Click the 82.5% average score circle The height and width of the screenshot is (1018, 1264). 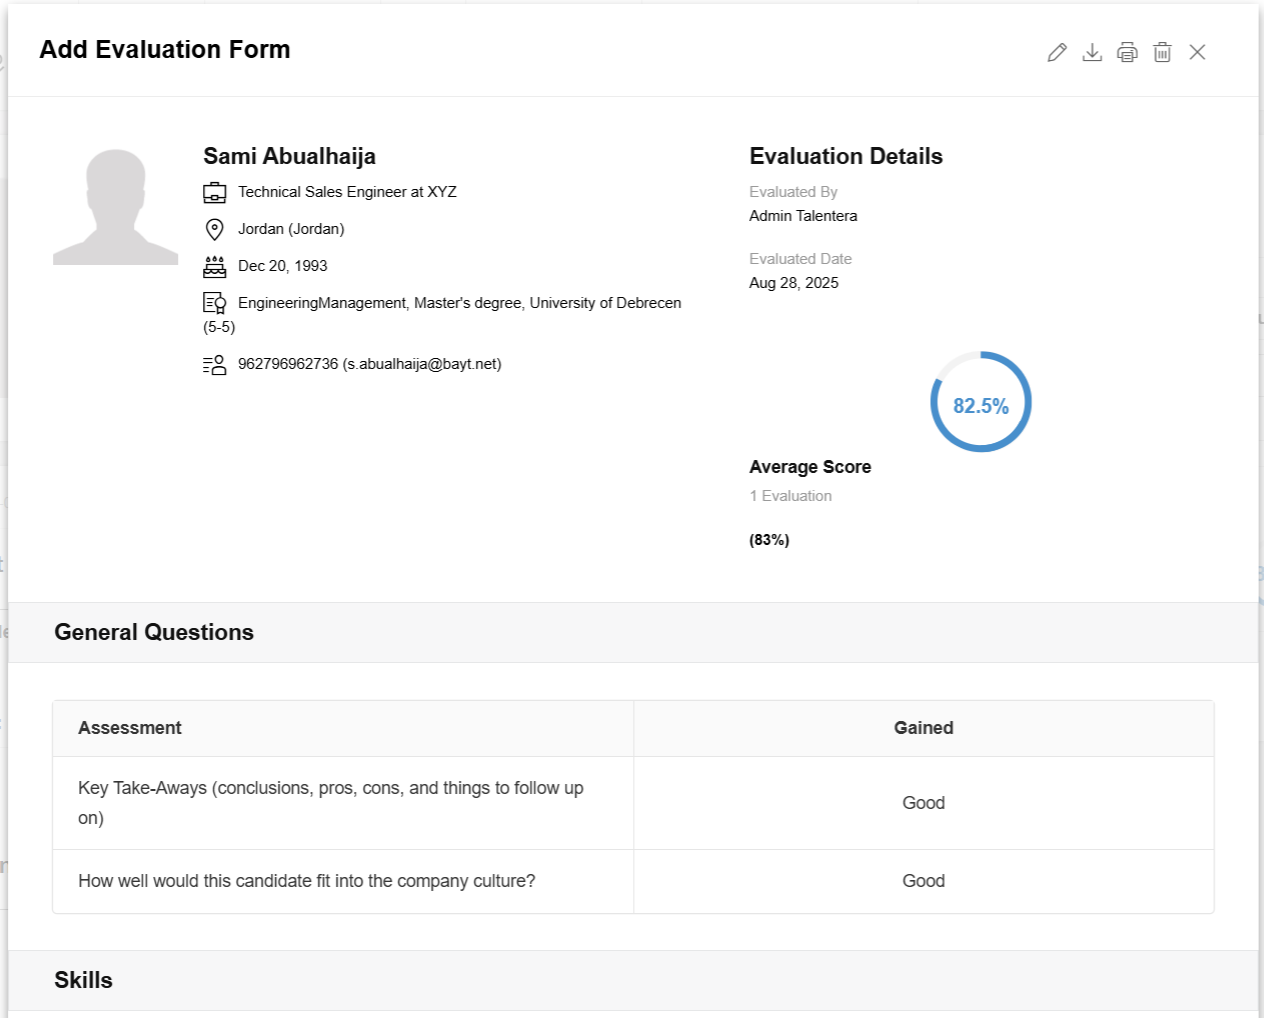[980, 402]
